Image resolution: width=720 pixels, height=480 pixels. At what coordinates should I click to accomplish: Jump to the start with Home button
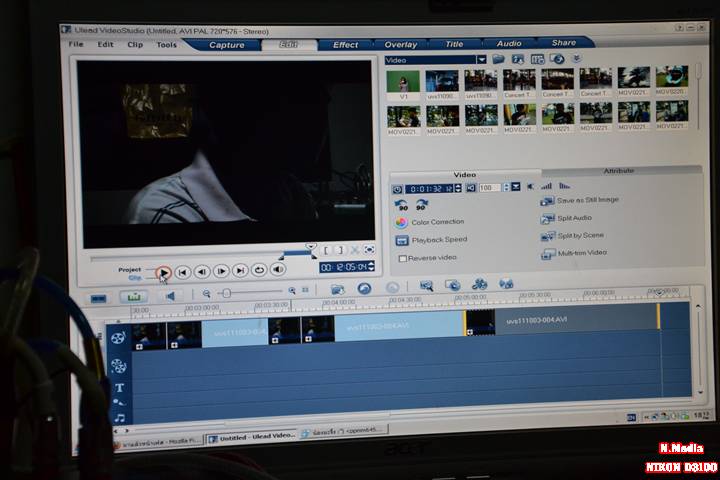pyautogui.click(x=183, y=272)
